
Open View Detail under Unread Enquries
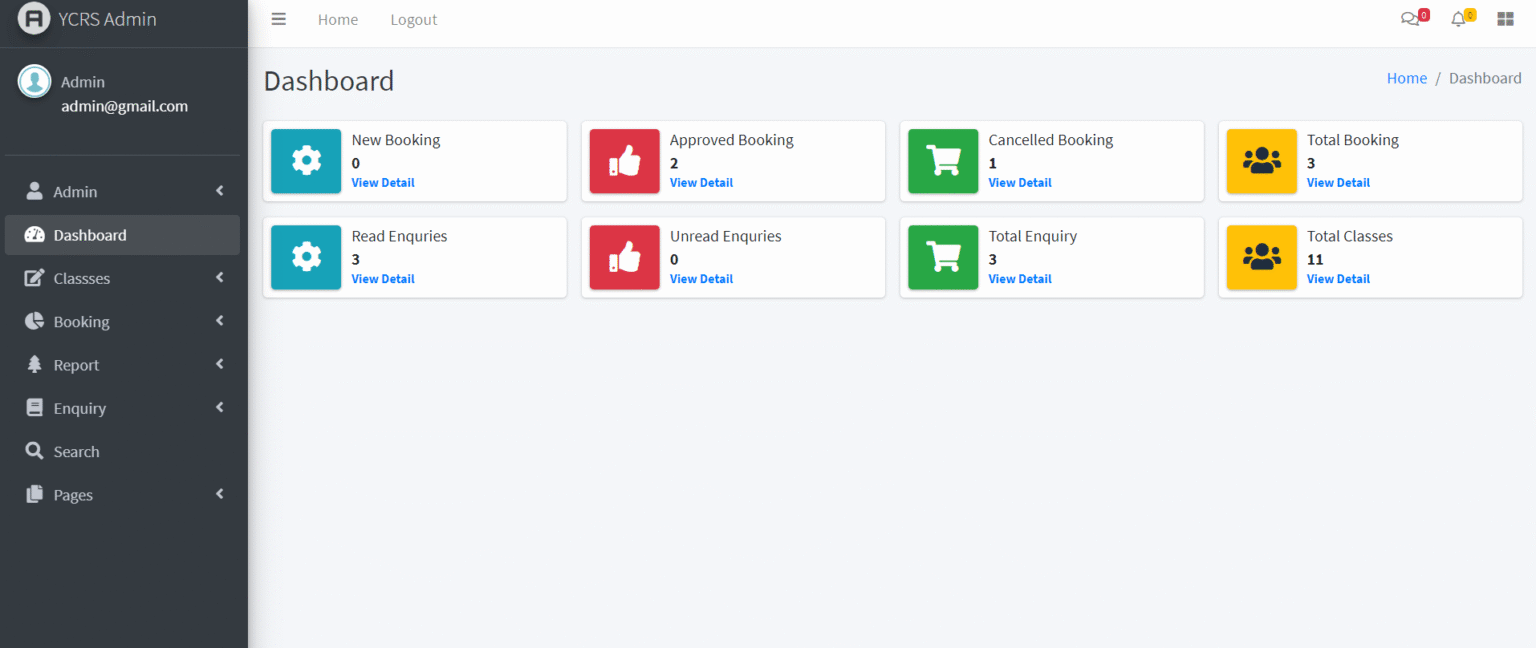[701, 279]
